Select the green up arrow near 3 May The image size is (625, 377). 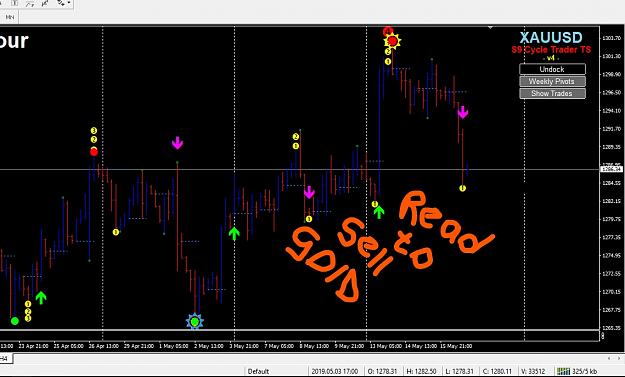(234, 234)
